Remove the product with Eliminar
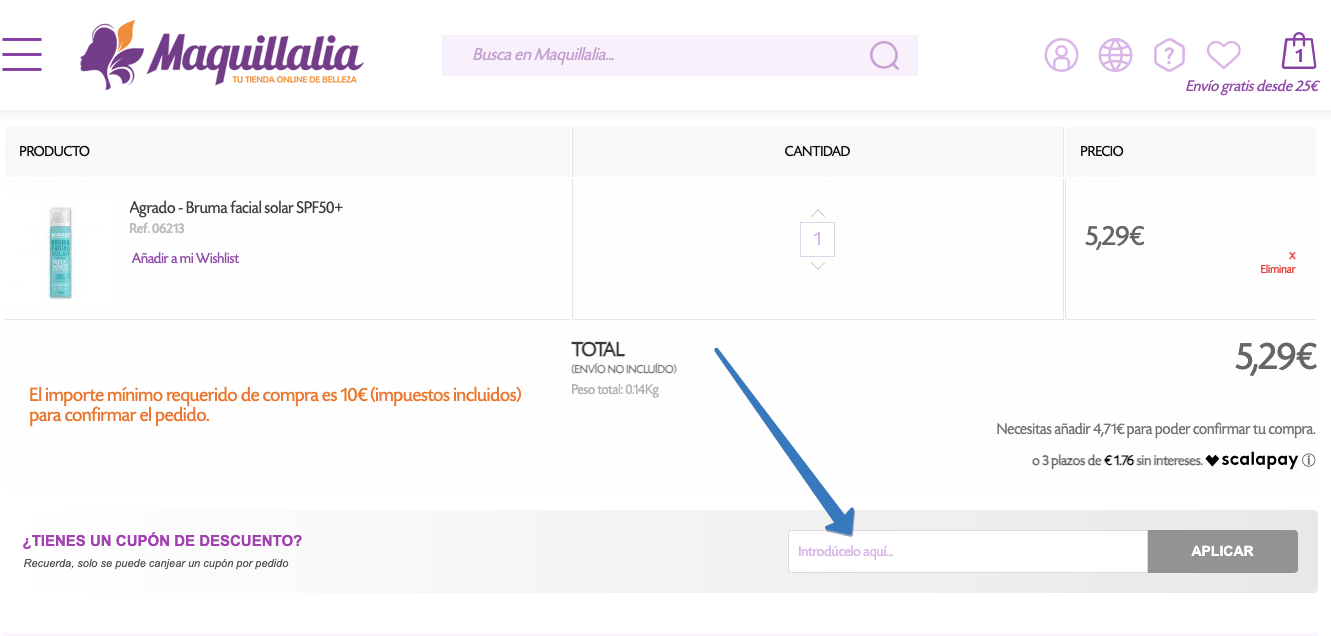 click(x=1277, y=268)
